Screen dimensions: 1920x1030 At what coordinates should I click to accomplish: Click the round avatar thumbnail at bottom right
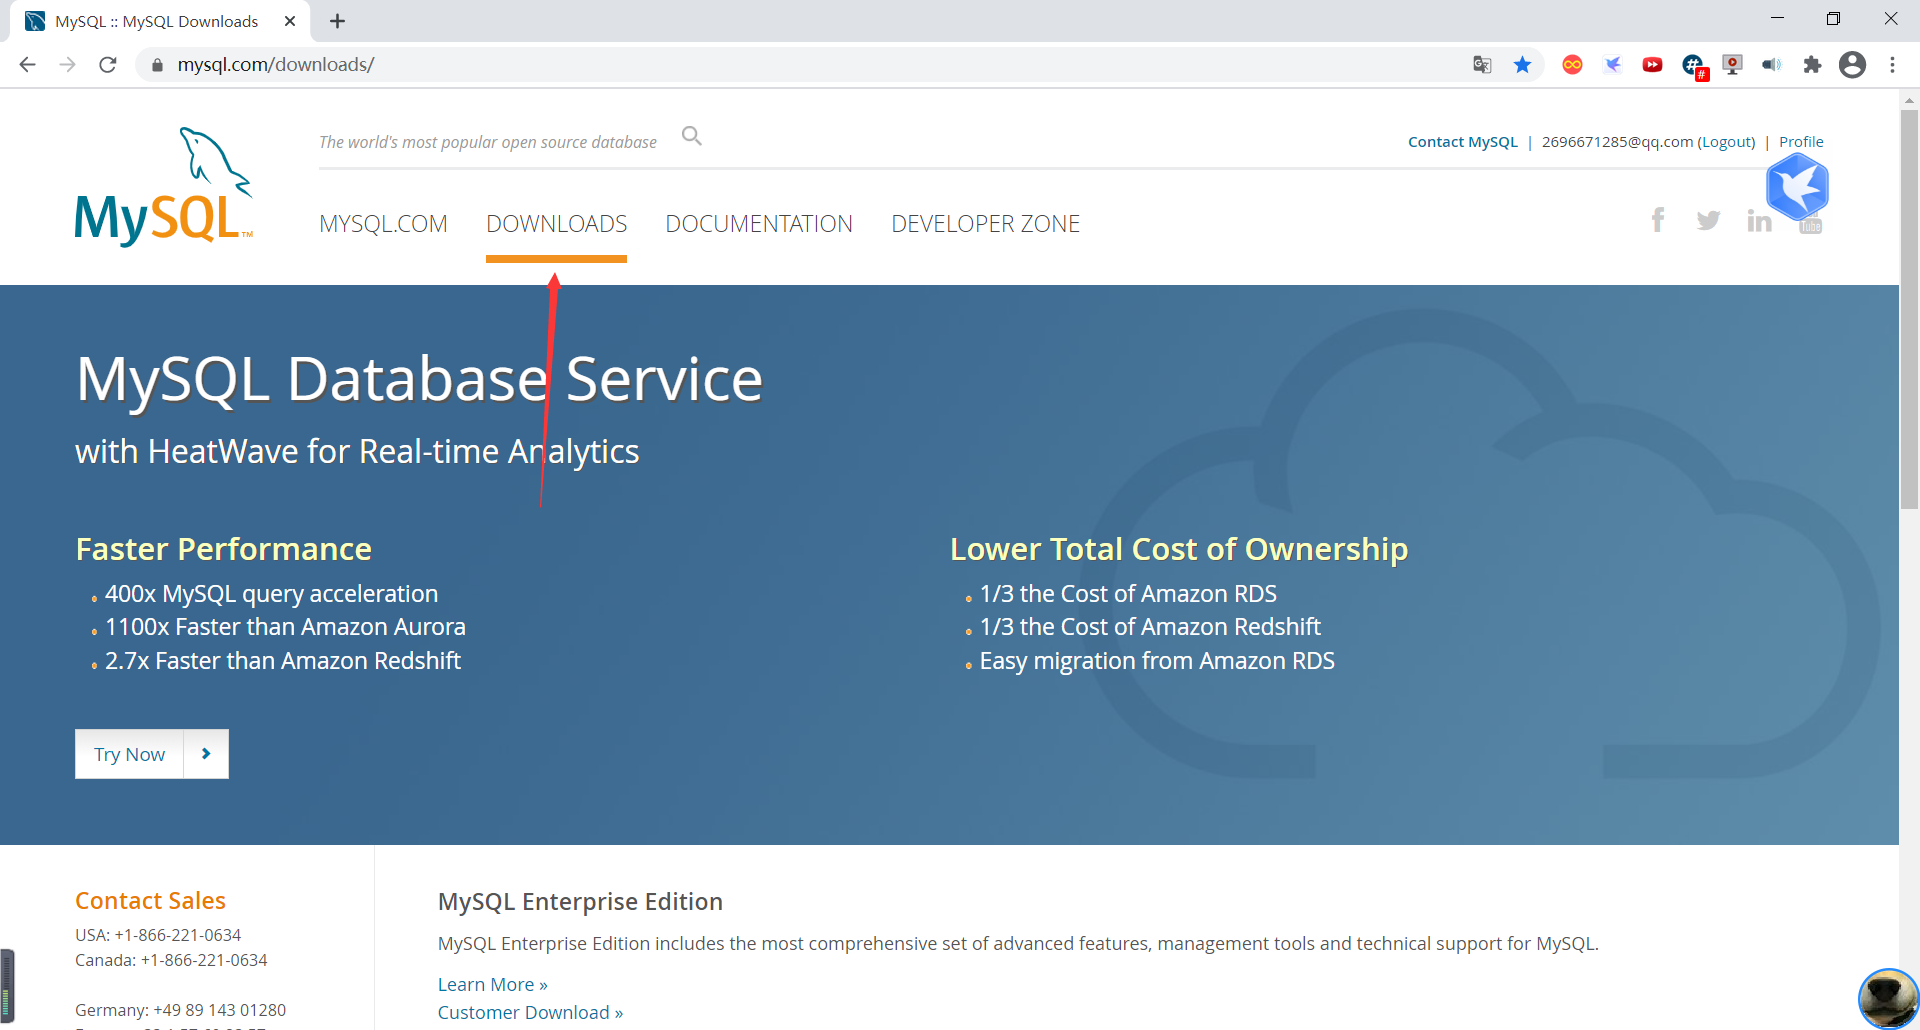pyautogui.click(x=1888, y=998)
